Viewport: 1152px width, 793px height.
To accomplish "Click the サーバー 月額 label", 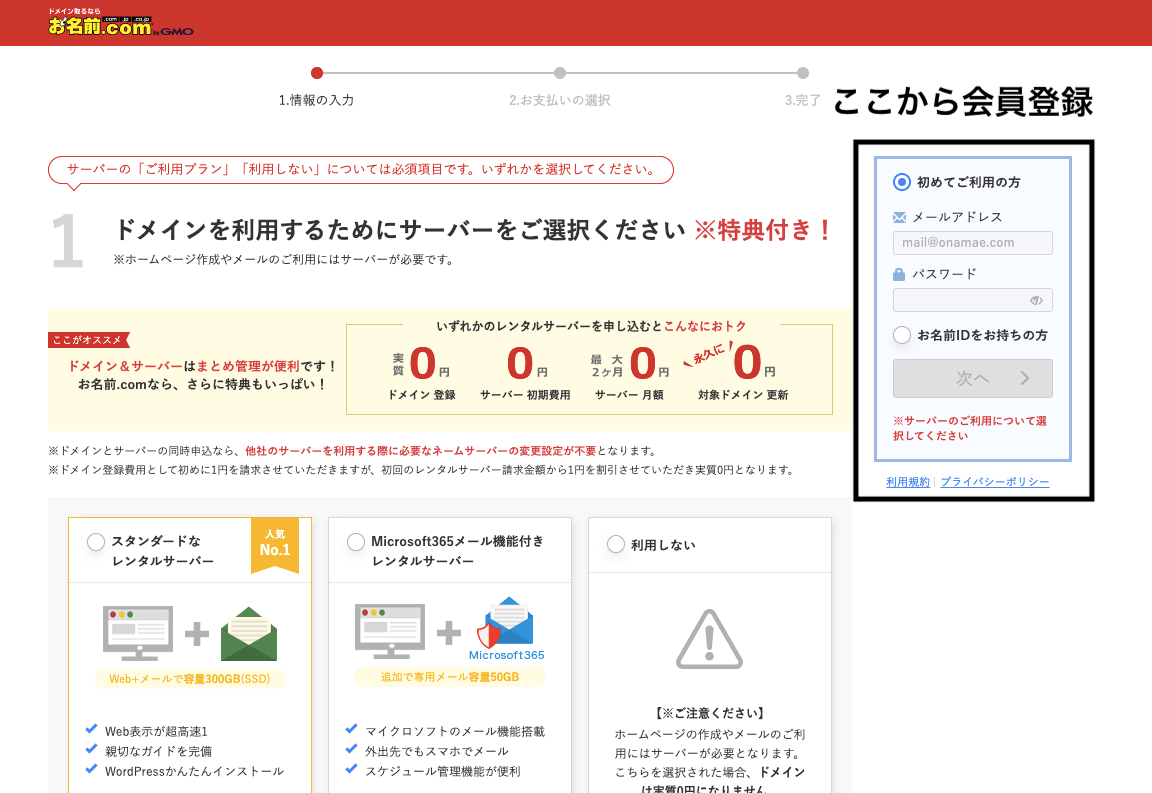I will pyautogui.click(x=630, y=395).
